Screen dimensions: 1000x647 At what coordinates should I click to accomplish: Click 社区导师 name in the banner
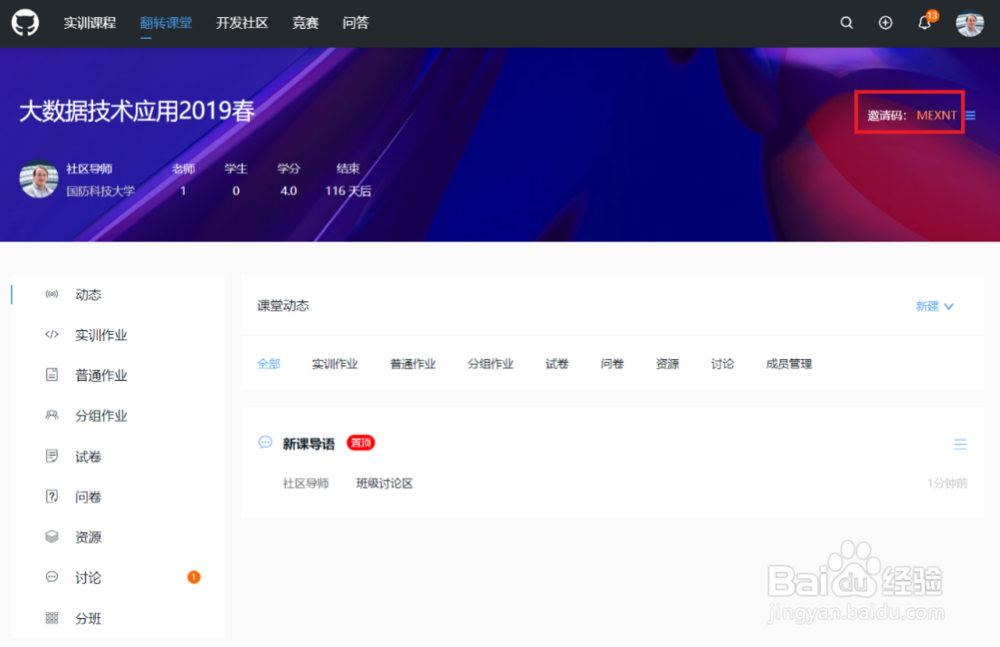tap(89, 168)
